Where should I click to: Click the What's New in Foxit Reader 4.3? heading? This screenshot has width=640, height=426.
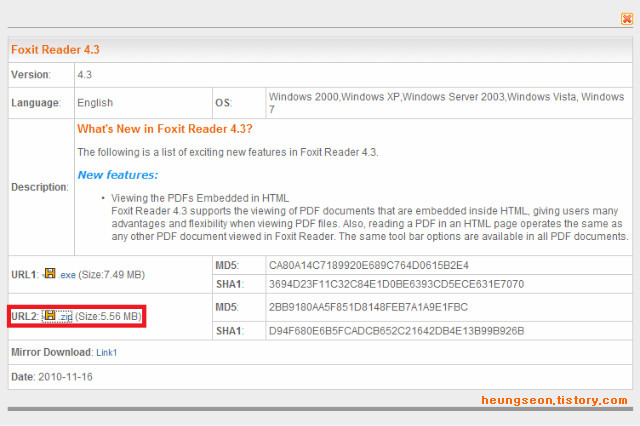(165, 129)
